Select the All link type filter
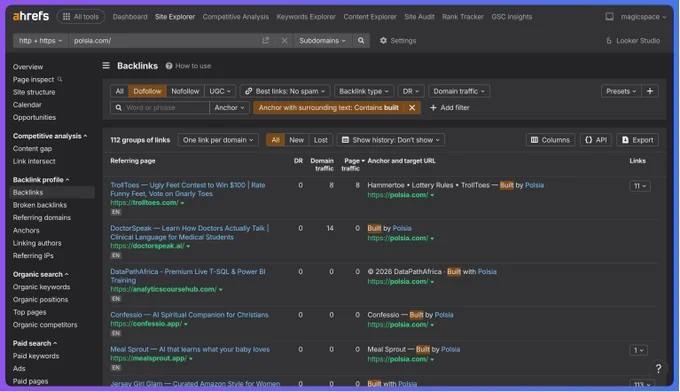Screen dimensions: 680x392 click(x=119, y=91)
